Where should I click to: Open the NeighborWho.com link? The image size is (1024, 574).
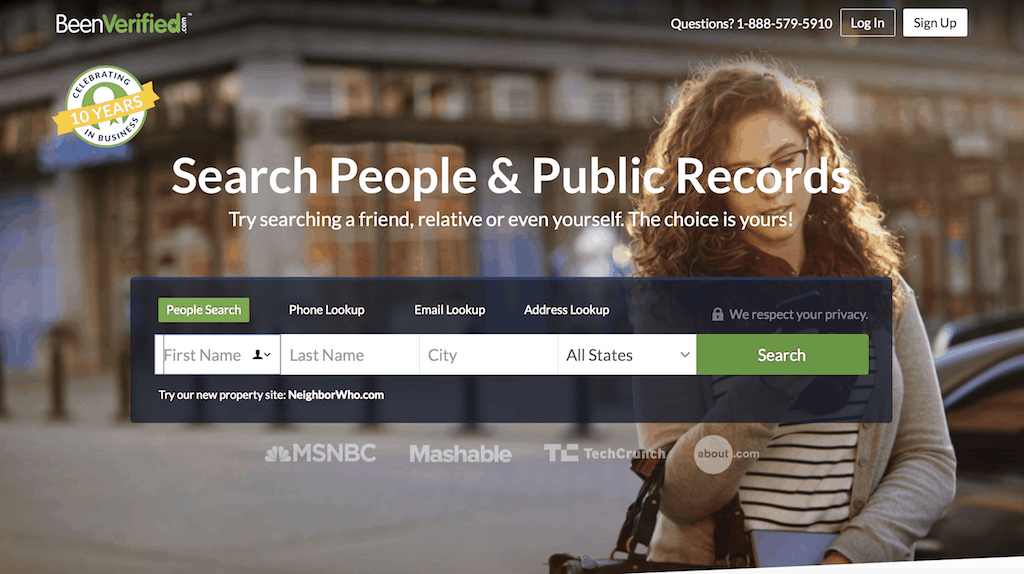(x=336, y=394)
